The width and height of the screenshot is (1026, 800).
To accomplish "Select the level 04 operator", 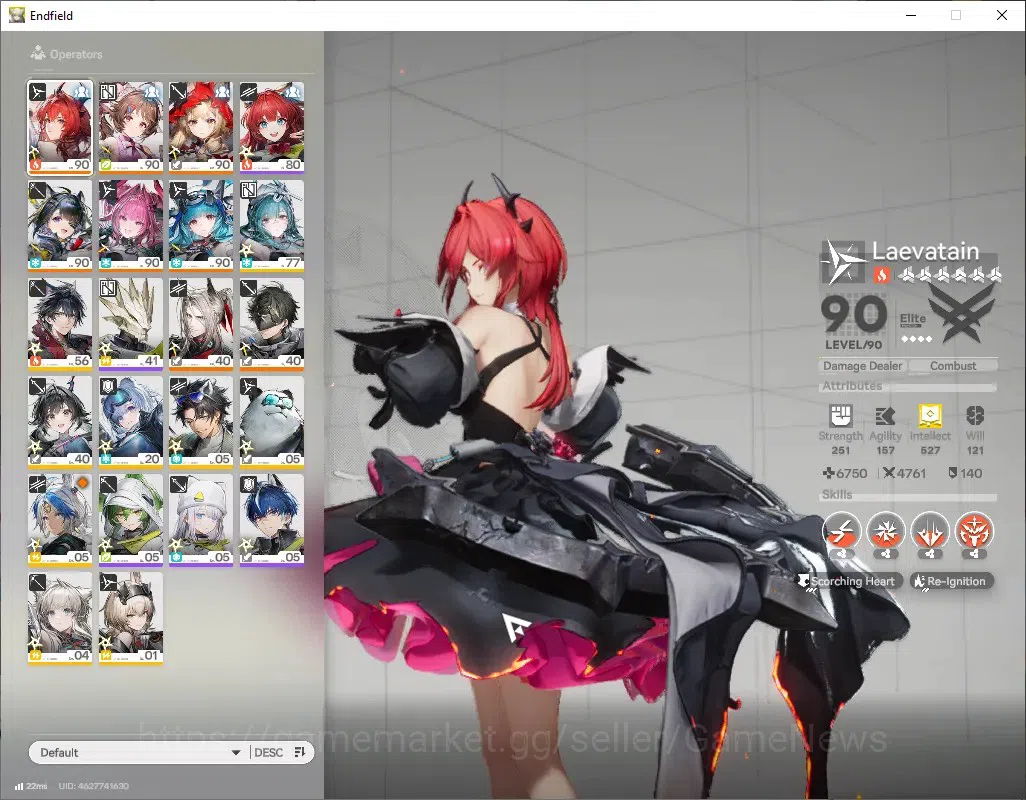I will 60,617.
